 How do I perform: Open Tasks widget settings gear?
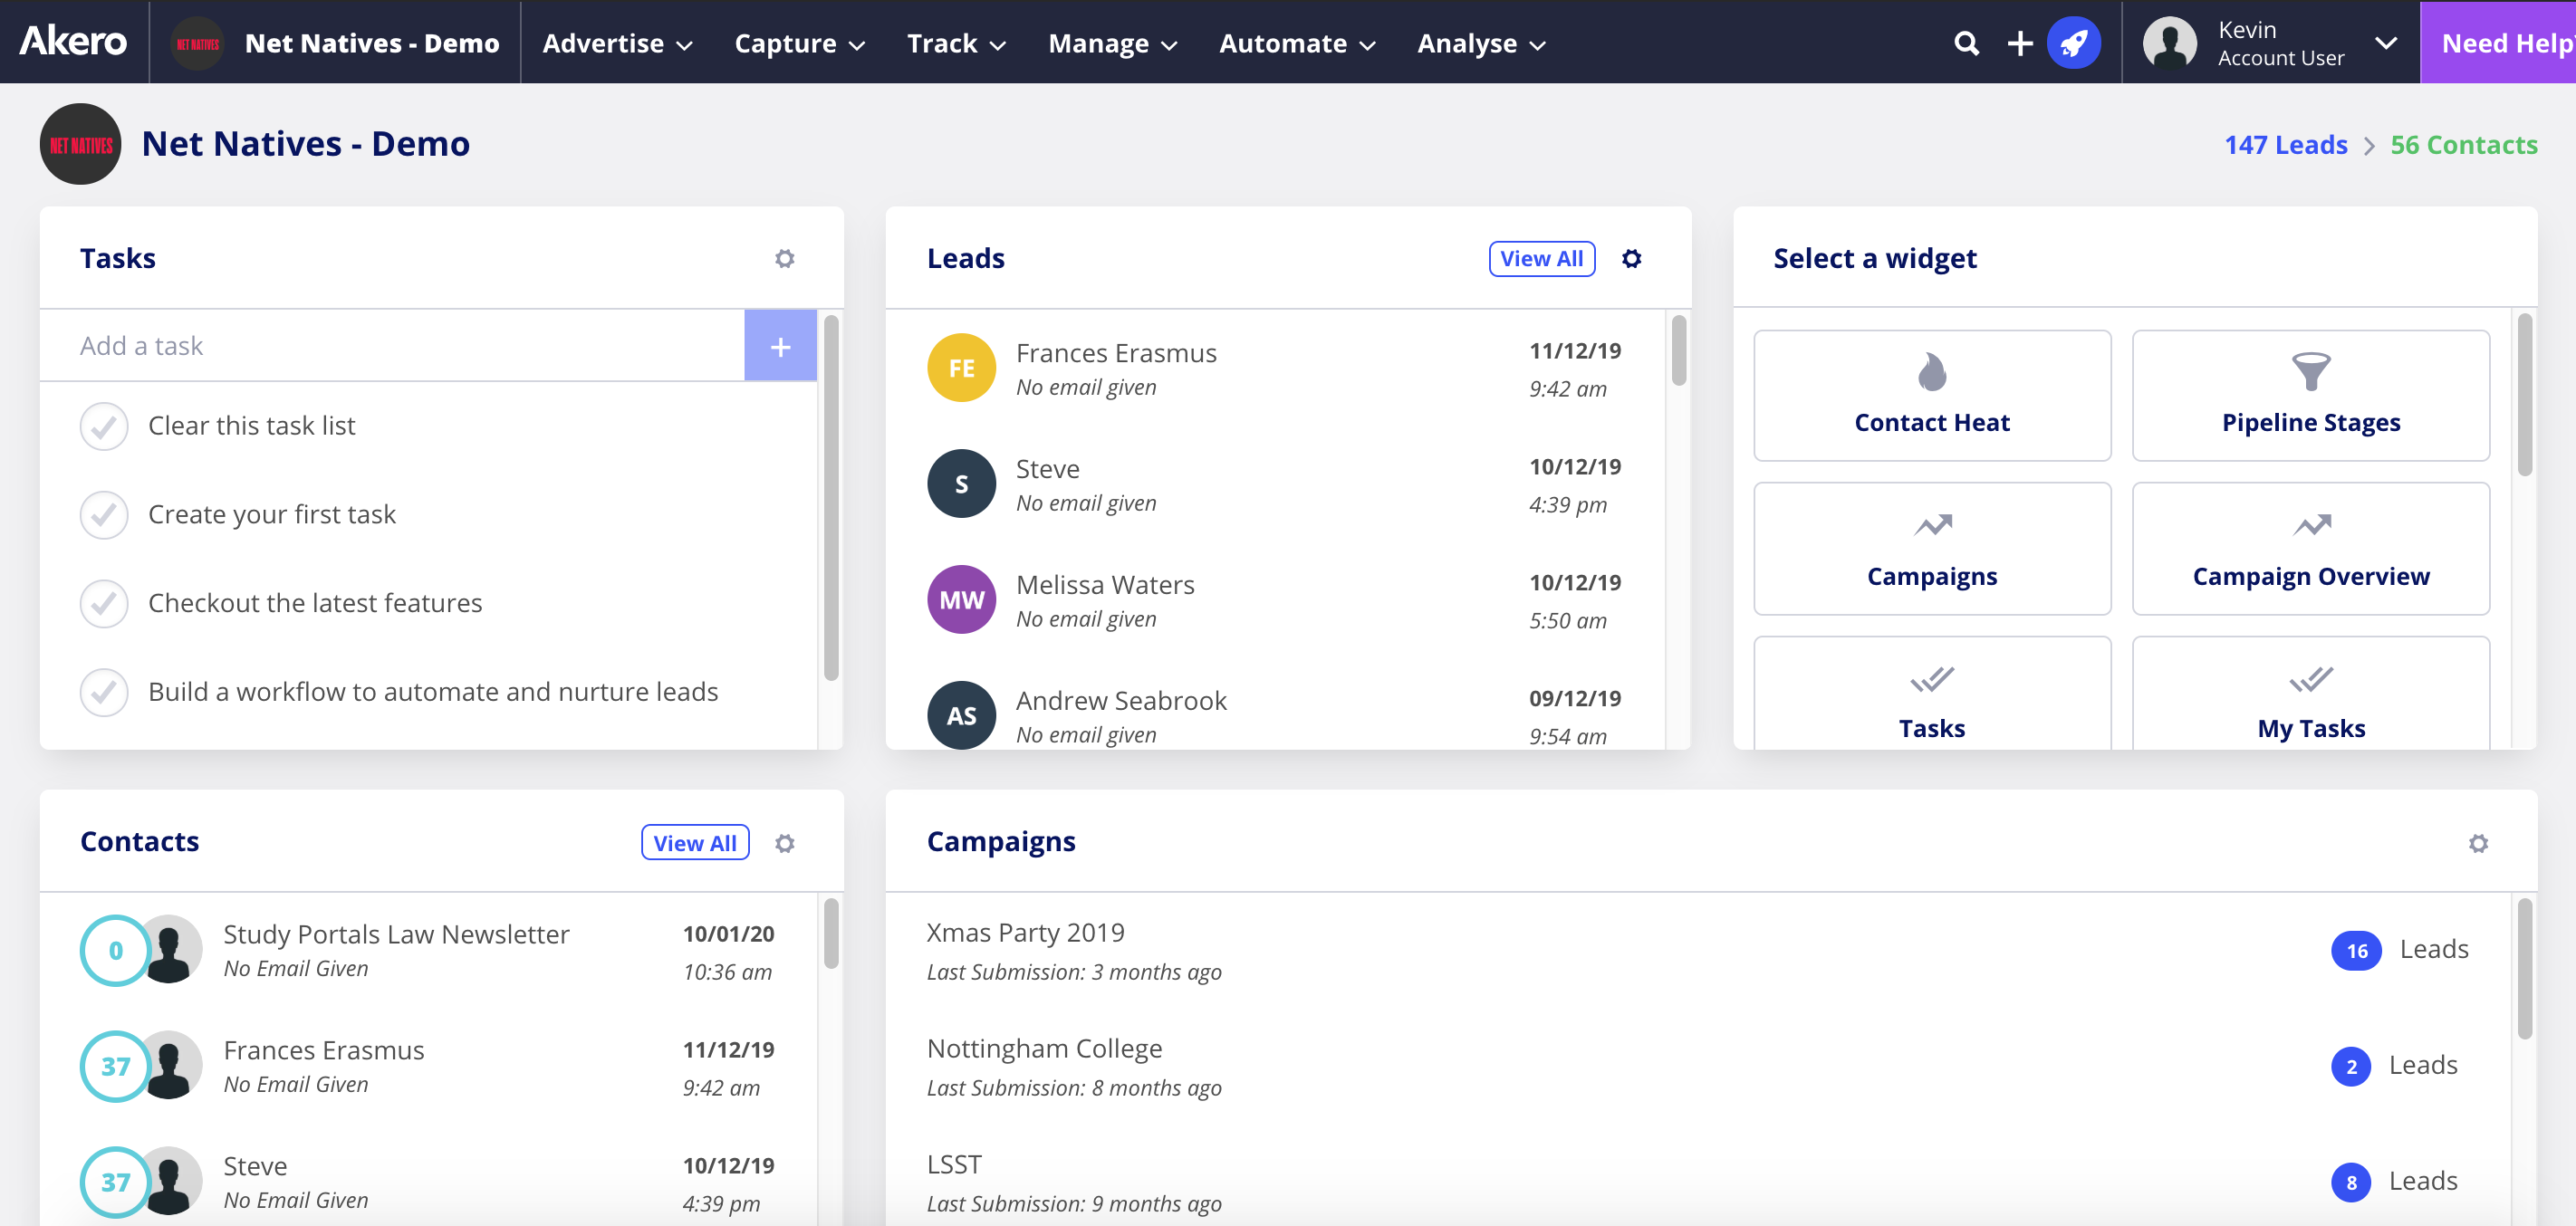pyautogui.click(x=784, y=259)
